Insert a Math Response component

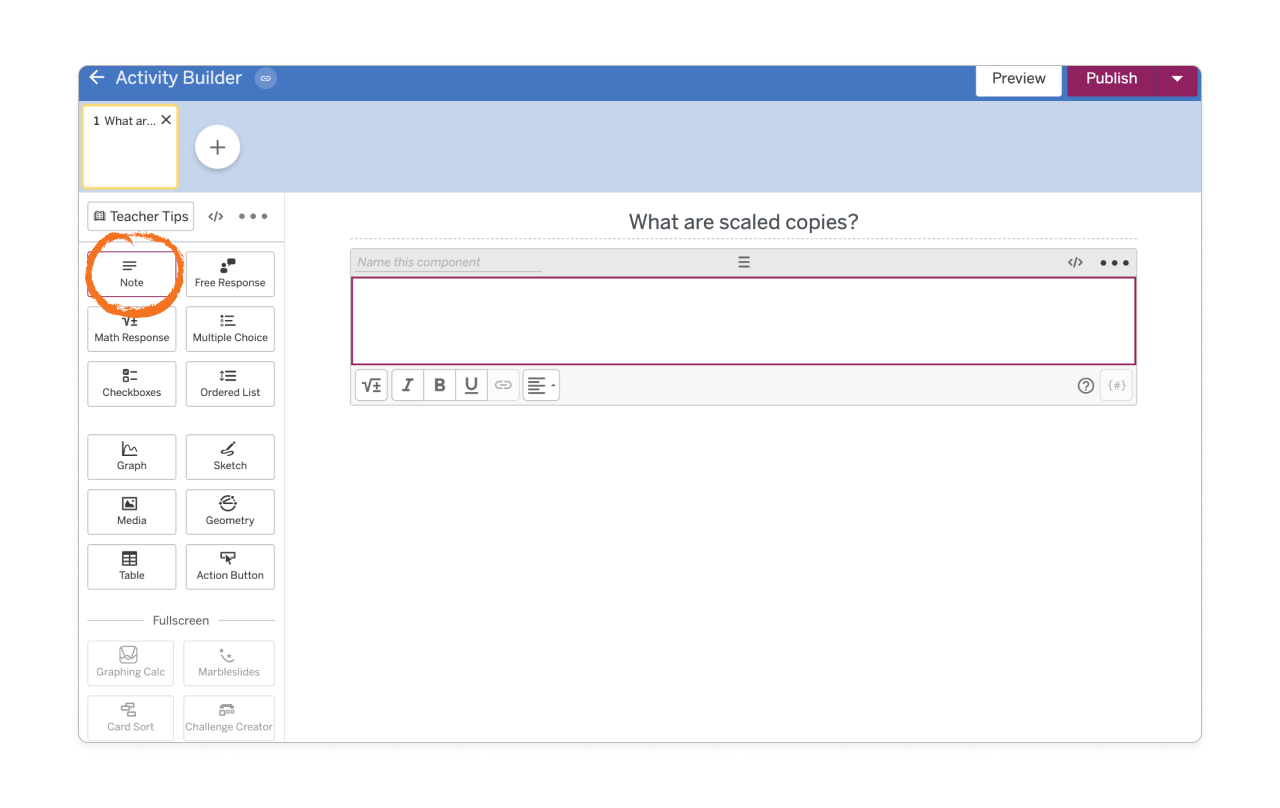131,329
